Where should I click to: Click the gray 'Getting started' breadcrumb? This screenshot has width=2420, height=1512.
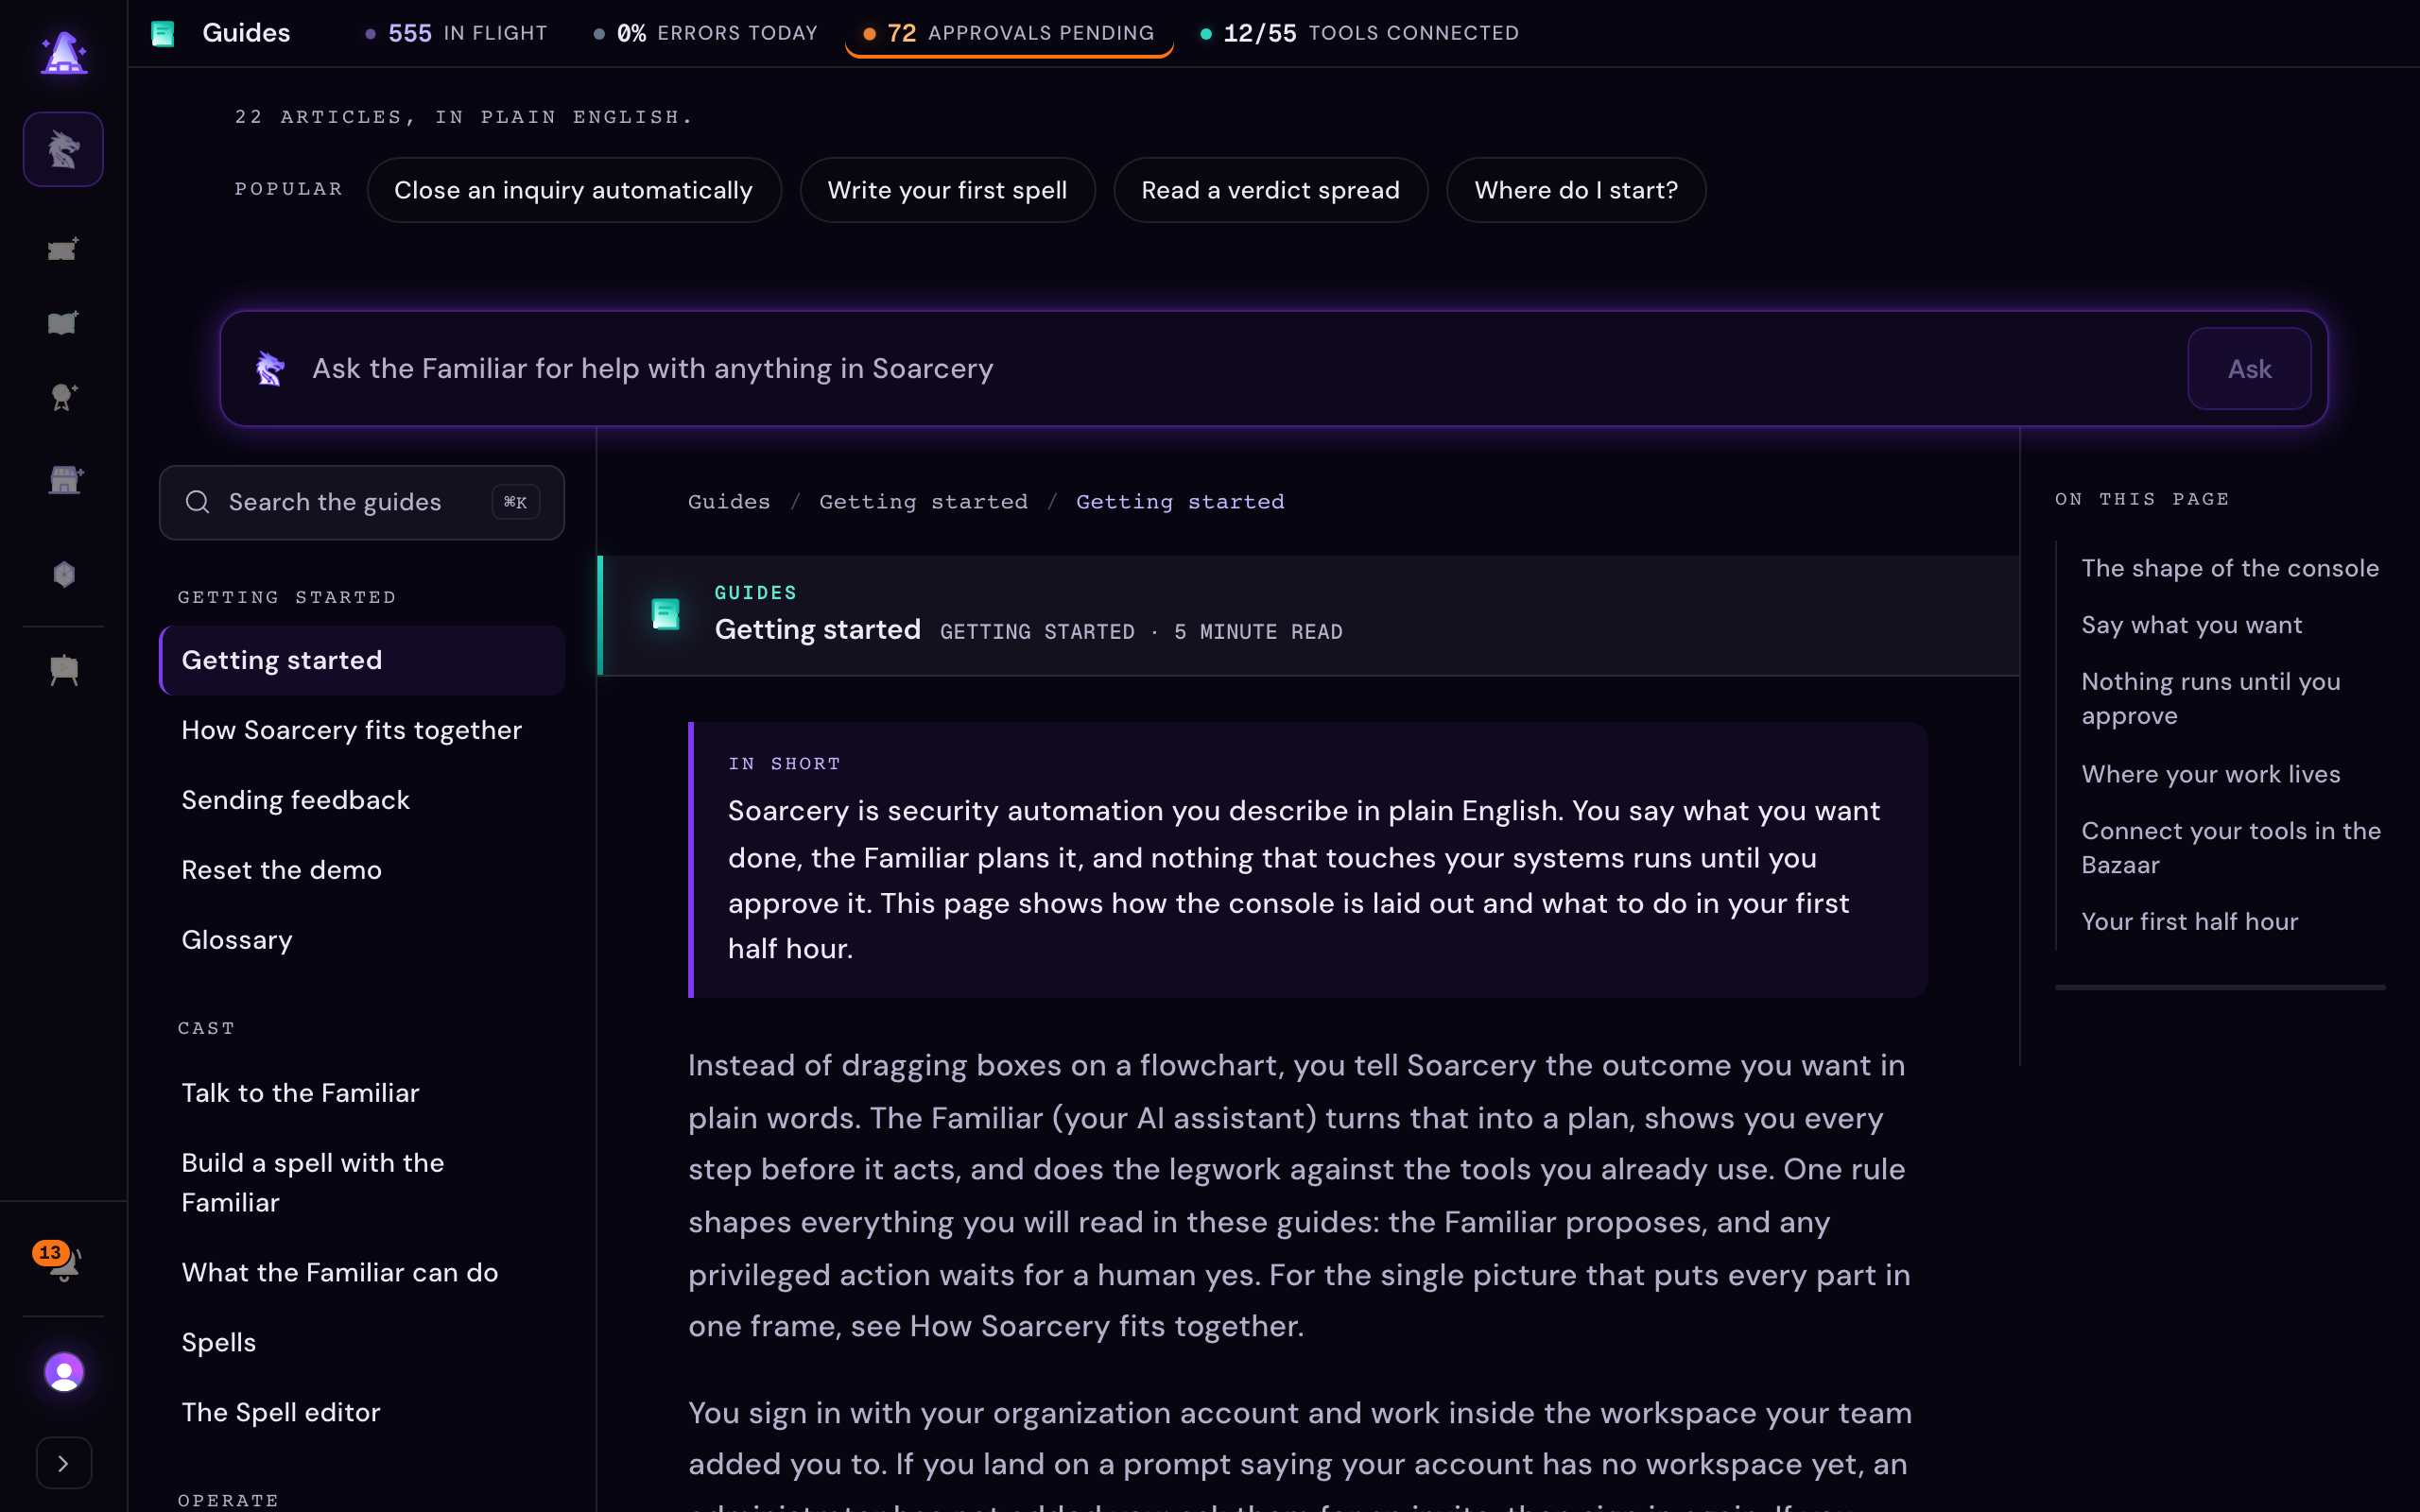click(923, 502)
